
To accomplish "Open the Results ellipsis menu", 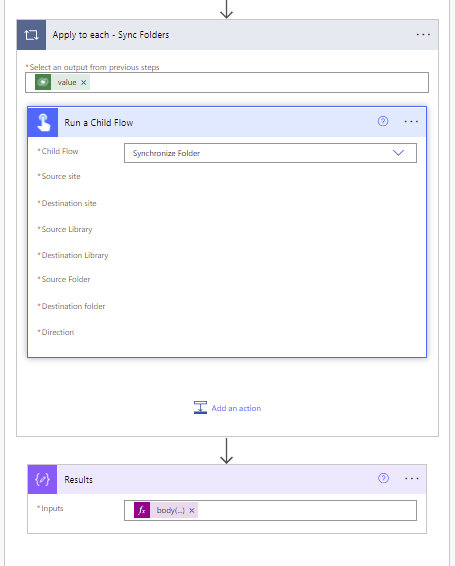I will (x=412, y=479).
